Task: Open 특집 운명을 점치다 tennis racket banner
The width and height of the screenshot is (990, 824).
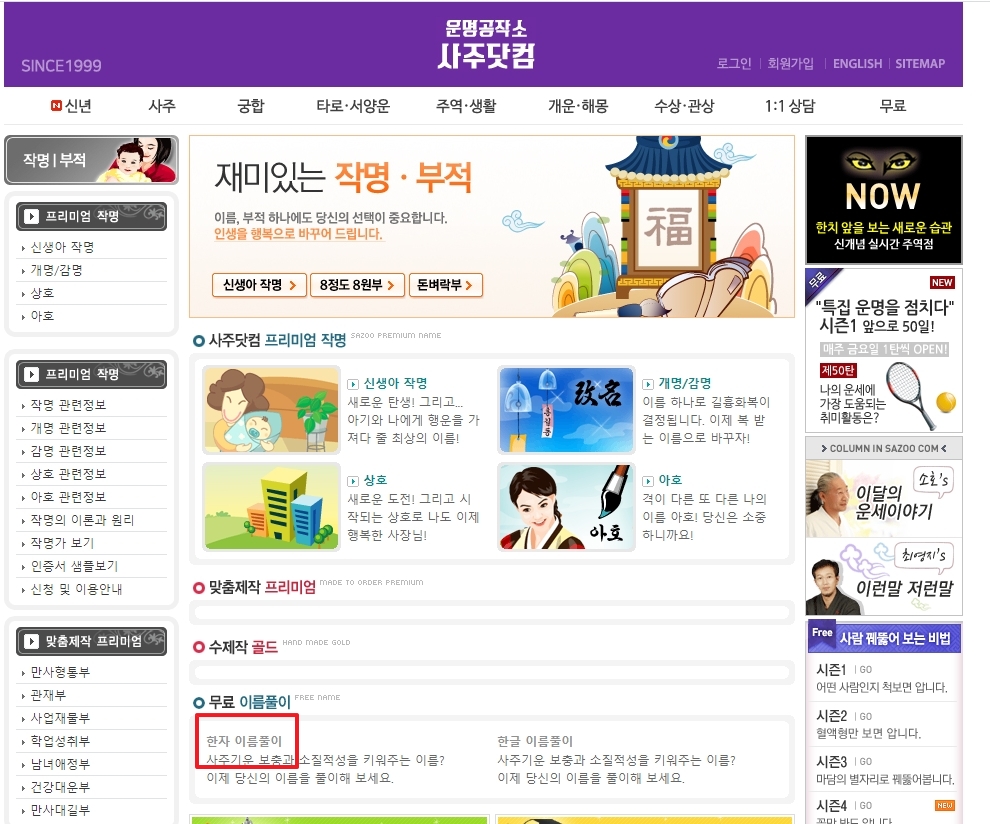Action: (x=884, y=350)
